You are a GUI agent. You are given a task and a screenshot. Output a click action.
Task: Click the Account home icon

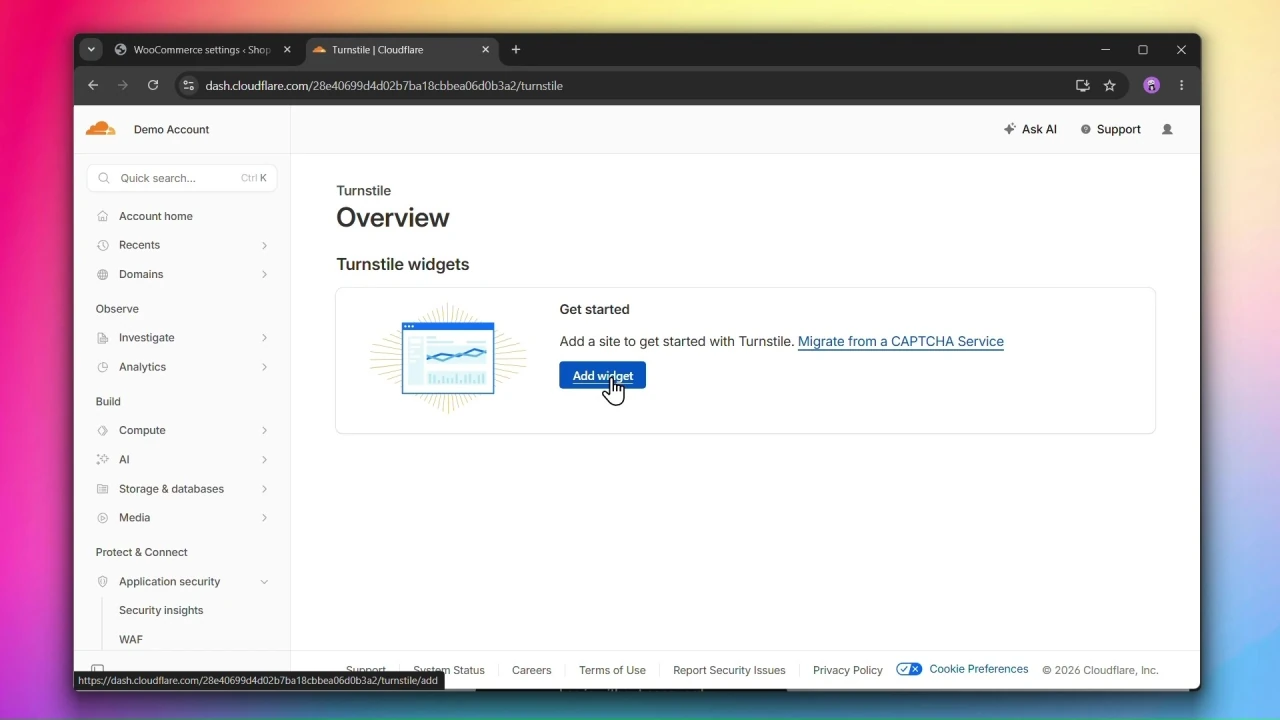[102, 216]
